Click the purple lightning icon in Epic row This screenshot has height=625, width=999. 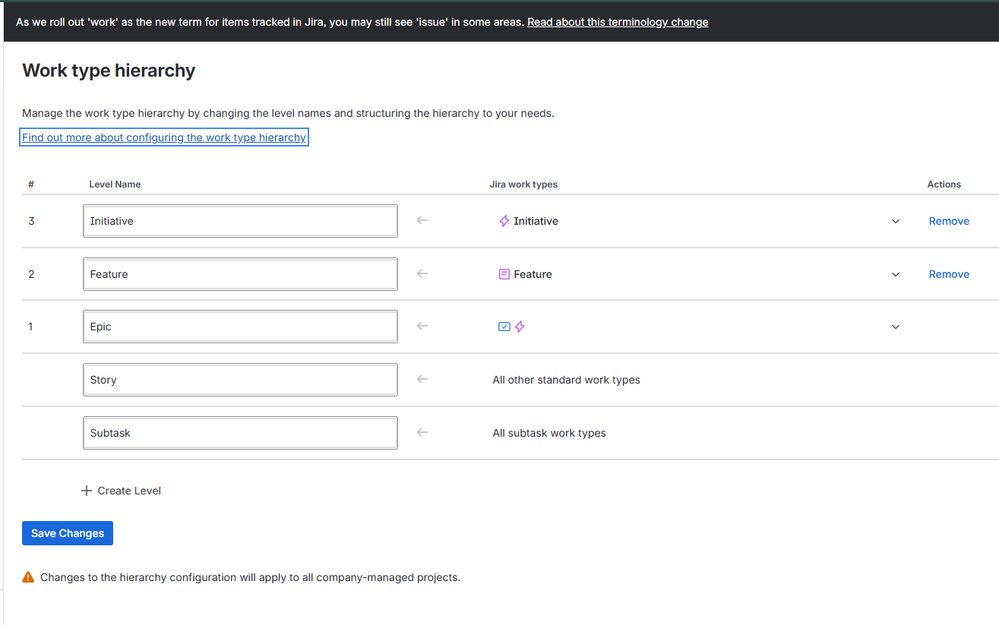pyautogui.click(x=519, y=327)
